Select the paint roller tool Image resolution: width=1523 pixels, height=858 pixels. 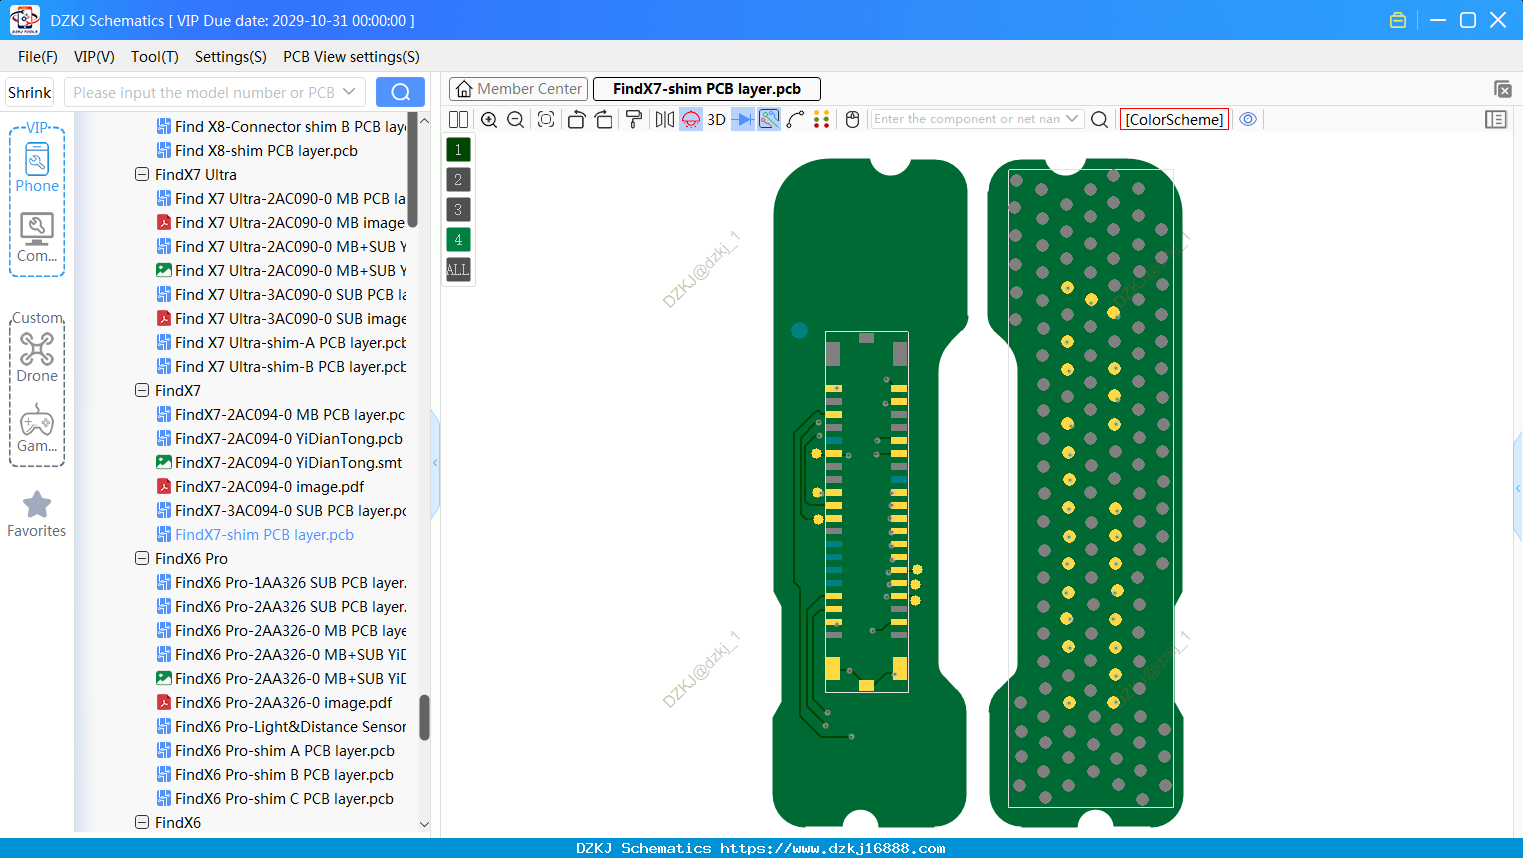634,119
